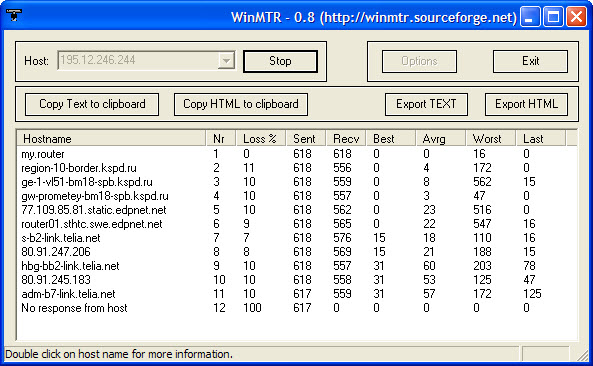Copy Text to clipboard
The height and width of the screenshot is (366, 593).
pyautogui.click(x=92, y=104)
